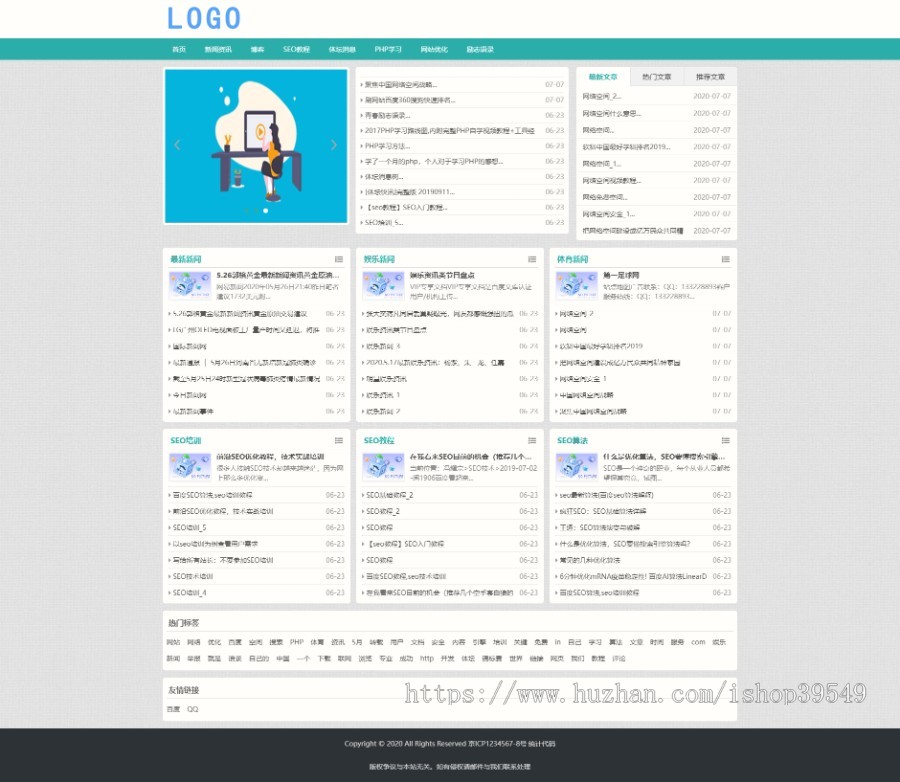Open SEO技术培训 in SEO培训 panel
The image size is (900, 782).
click(x=193, y=576)
